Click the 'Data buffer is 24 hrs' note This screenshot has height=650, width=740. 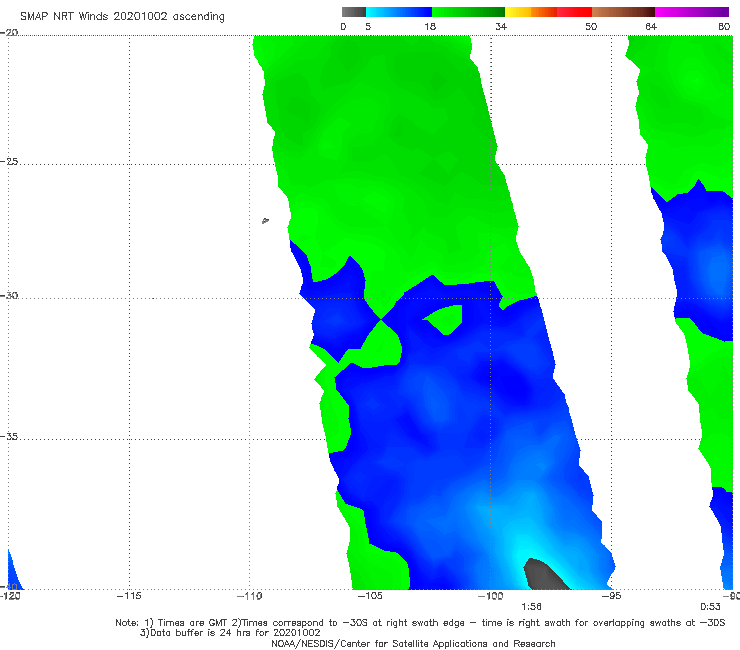(230, 633)
